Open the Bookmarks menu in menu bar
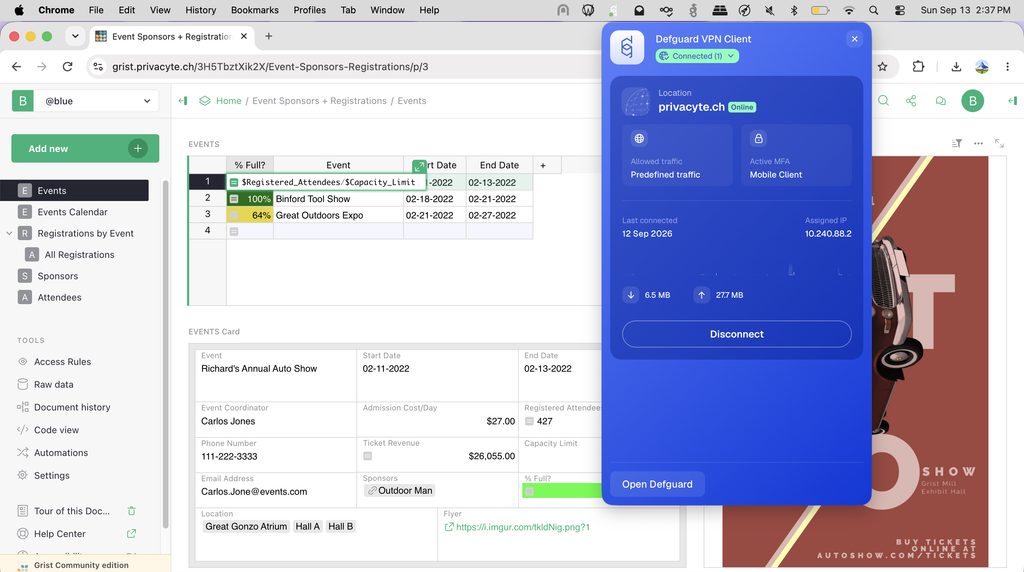The image size is (1024, 572). point(255,10)
